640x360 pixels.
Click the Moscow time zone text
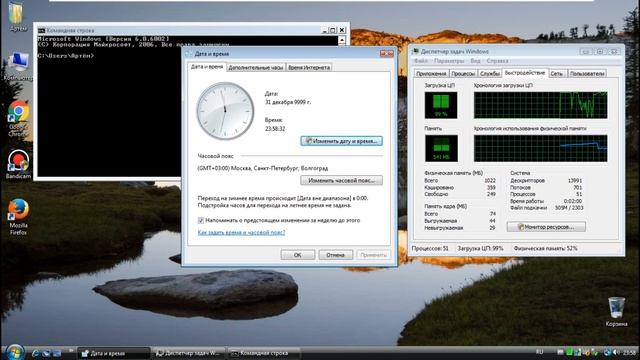pyautogui.click(x=263, y=168)
